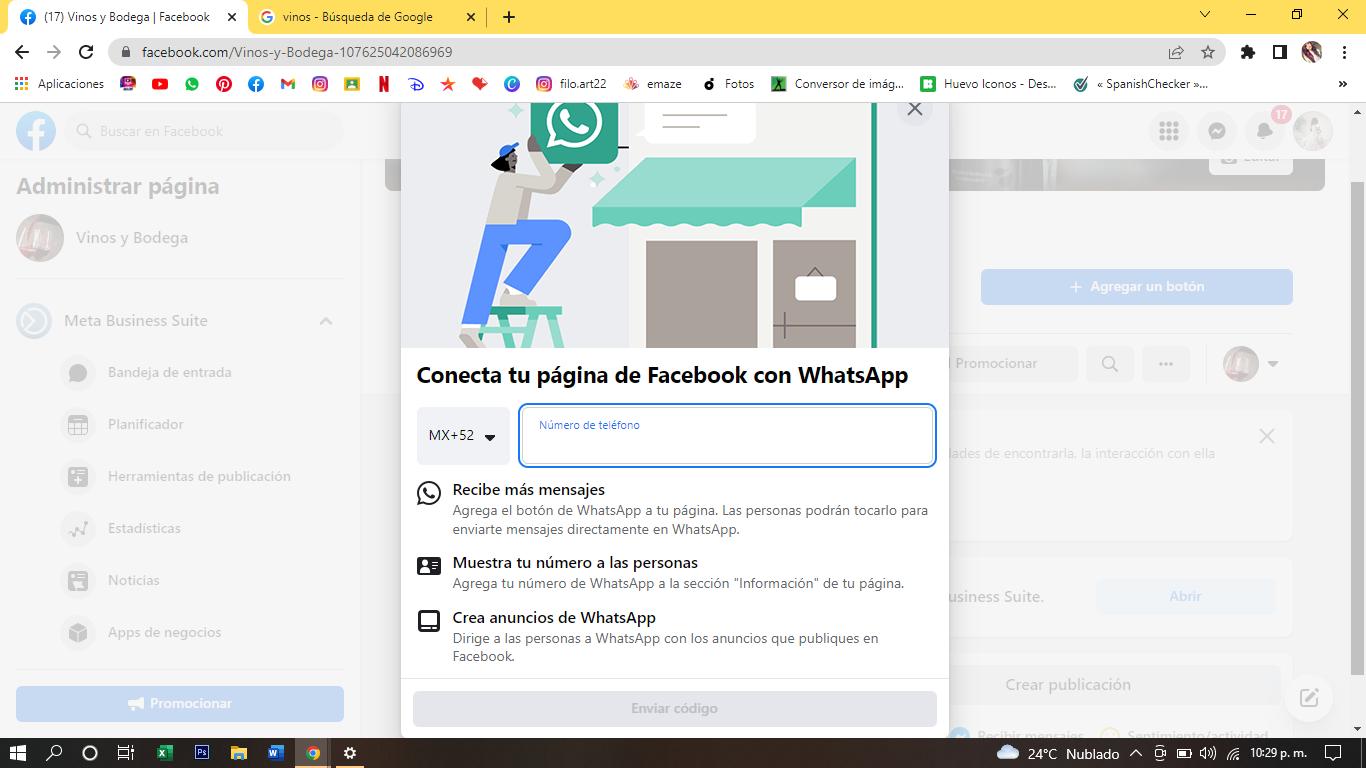Open Noticias in the sidebar
The width and height of the screenshot is (1366, 768).
tap(134, 580)
